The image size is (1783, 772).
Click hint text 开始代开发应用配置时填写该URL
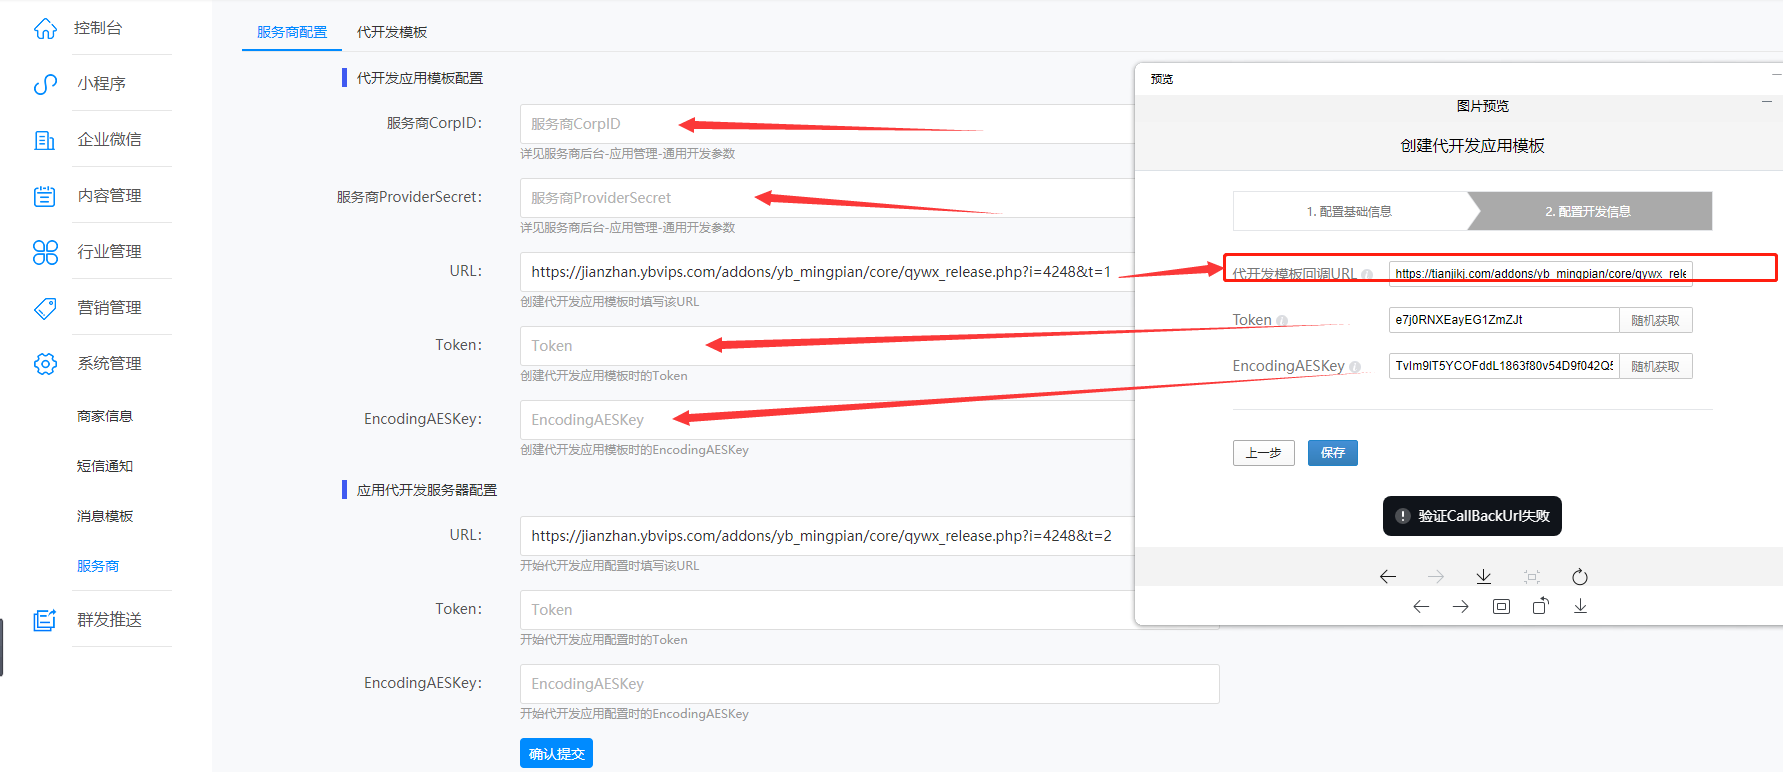click(610, 566)
